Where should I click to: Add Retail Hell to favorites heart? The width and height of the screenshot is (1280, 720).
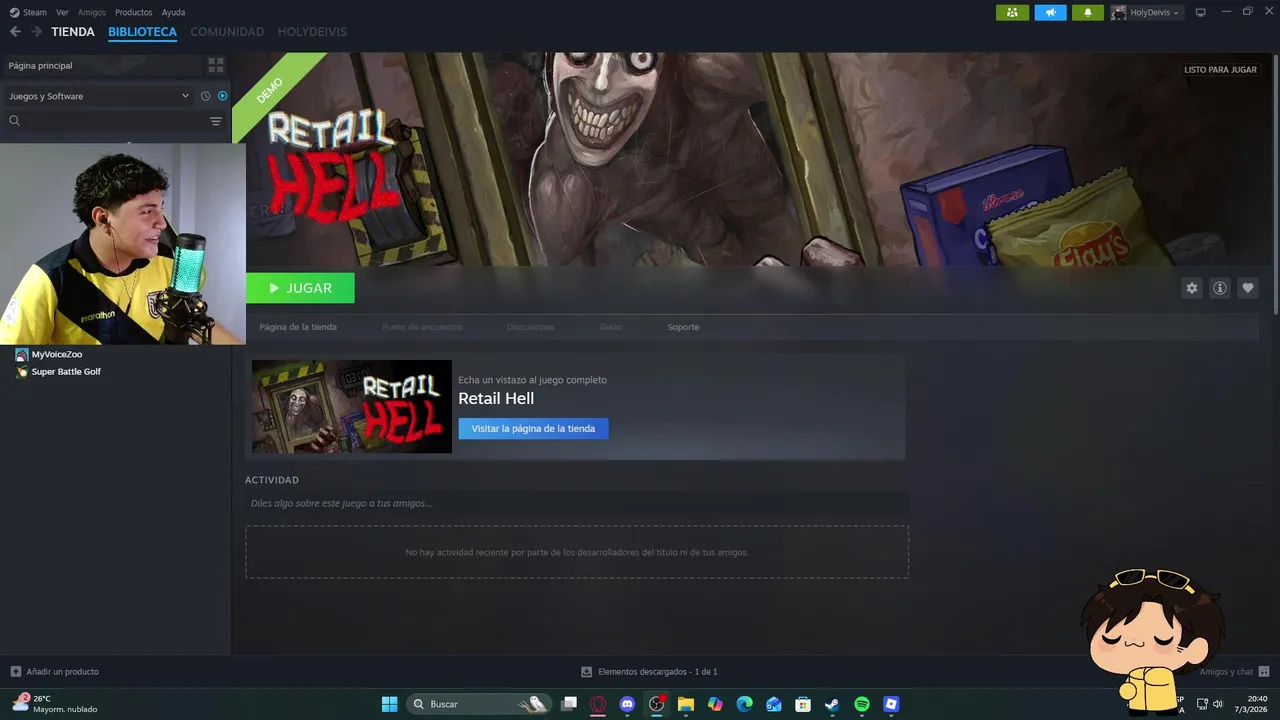(x=1248, y=288)
